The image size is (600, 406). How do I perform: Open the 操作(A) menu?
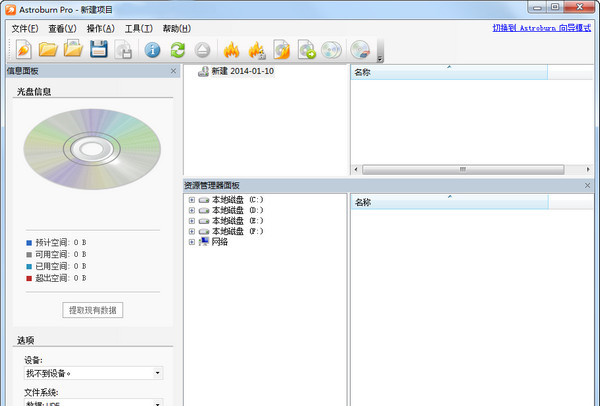tap(101, 29)
